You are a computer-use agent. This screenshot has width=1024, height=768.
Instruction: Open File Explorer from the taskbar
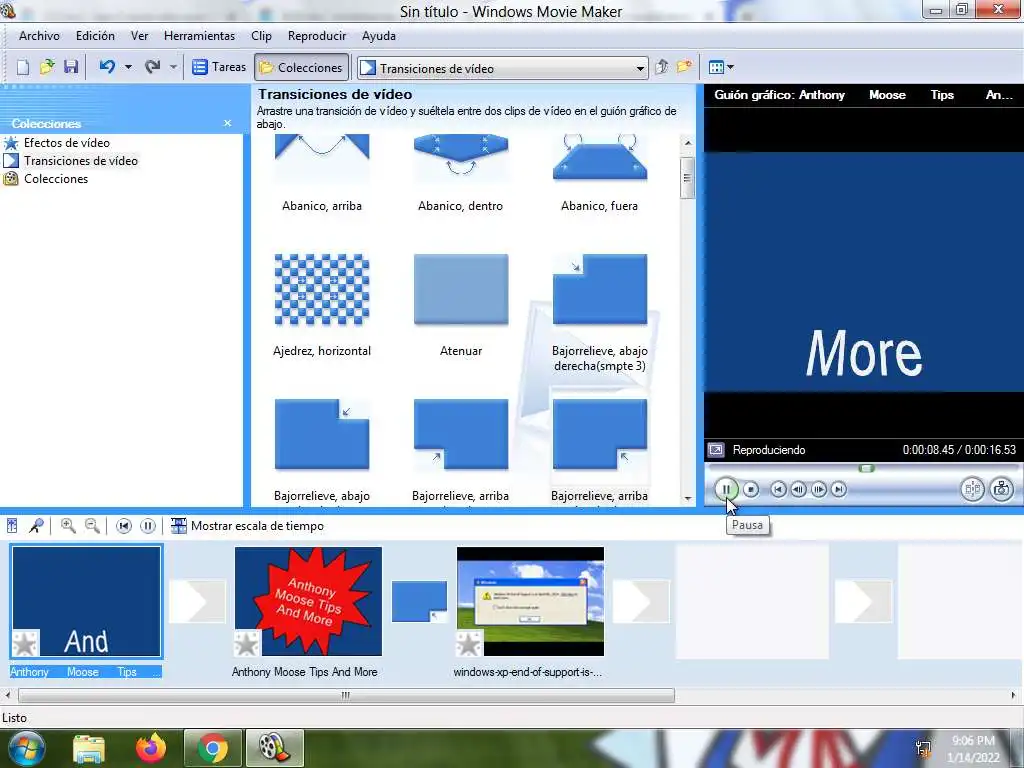pyautogui.click(x=89, y=748)
